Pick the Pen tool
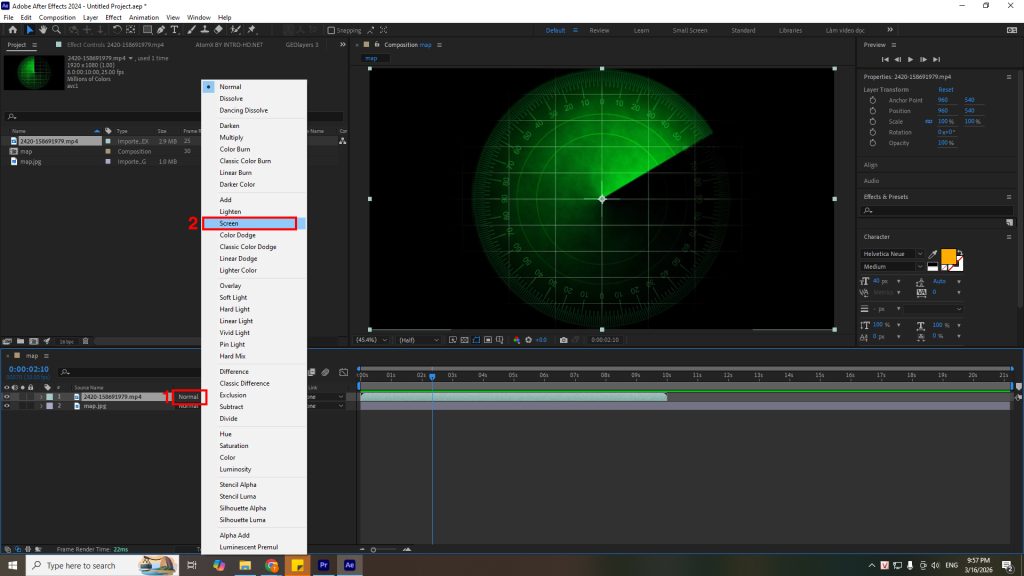 [162, 30]
